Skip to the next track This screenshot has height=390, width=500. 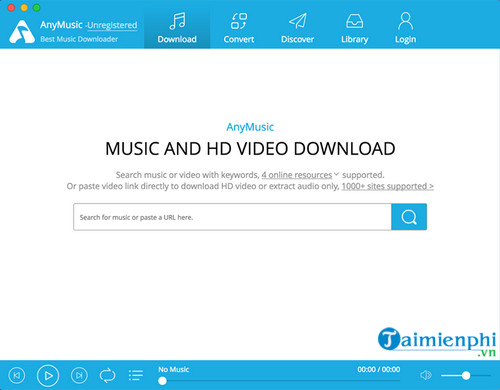tap(79, 376)
